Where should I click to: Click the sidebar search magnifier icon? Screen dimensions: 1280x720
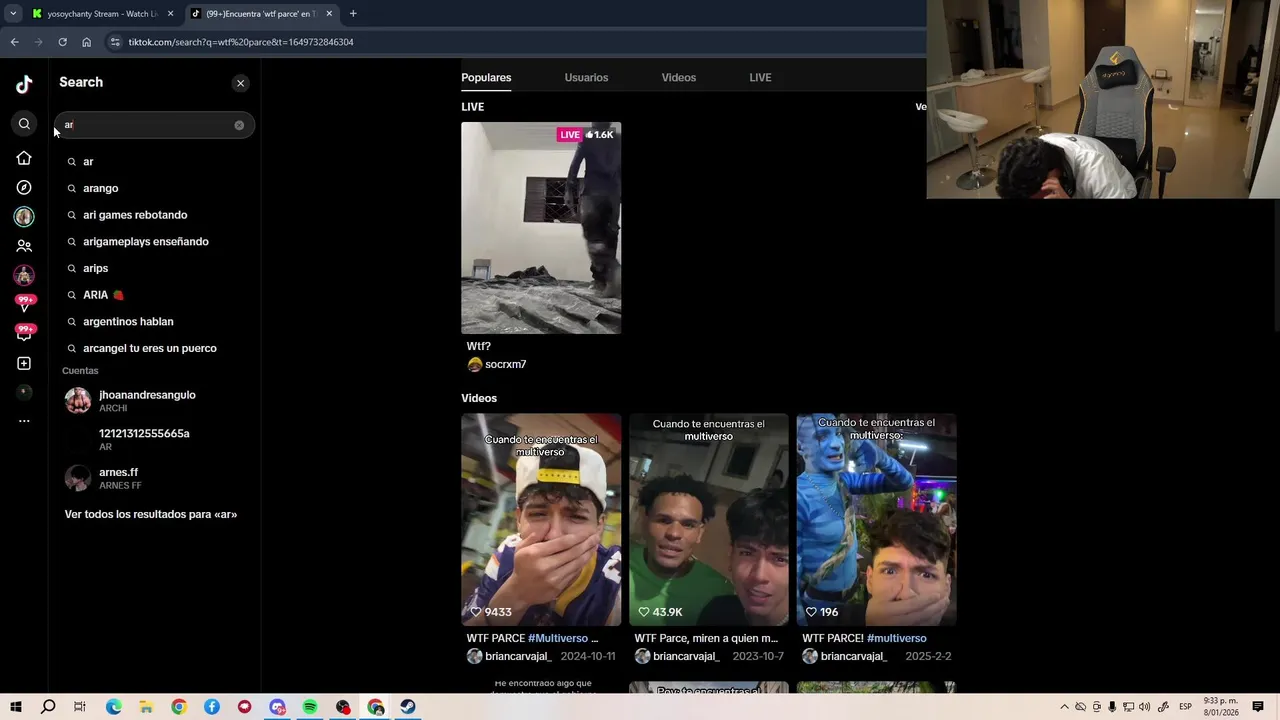(24, 124)
